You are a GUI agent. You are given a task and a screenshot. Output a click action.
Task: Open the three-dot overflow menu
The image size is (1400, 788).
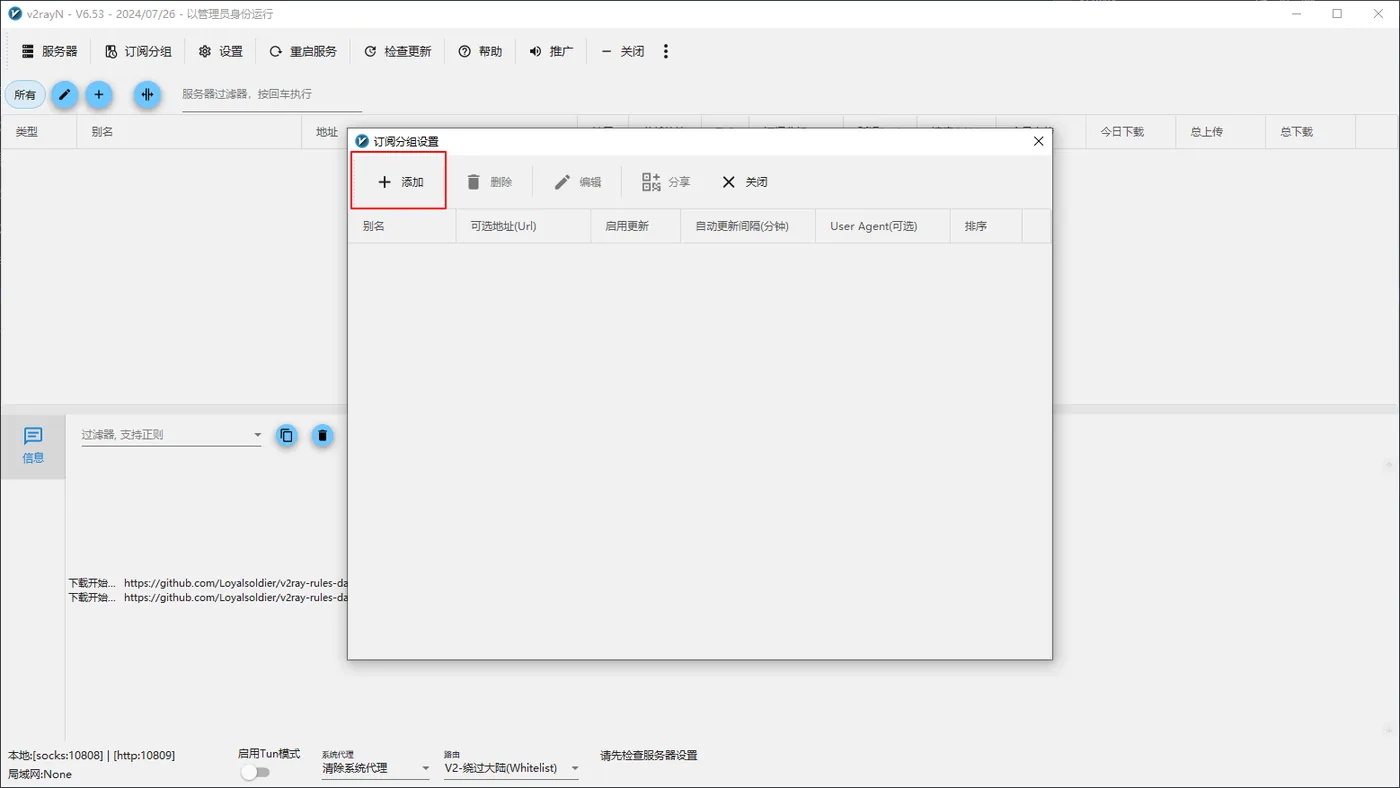(666, 51)
